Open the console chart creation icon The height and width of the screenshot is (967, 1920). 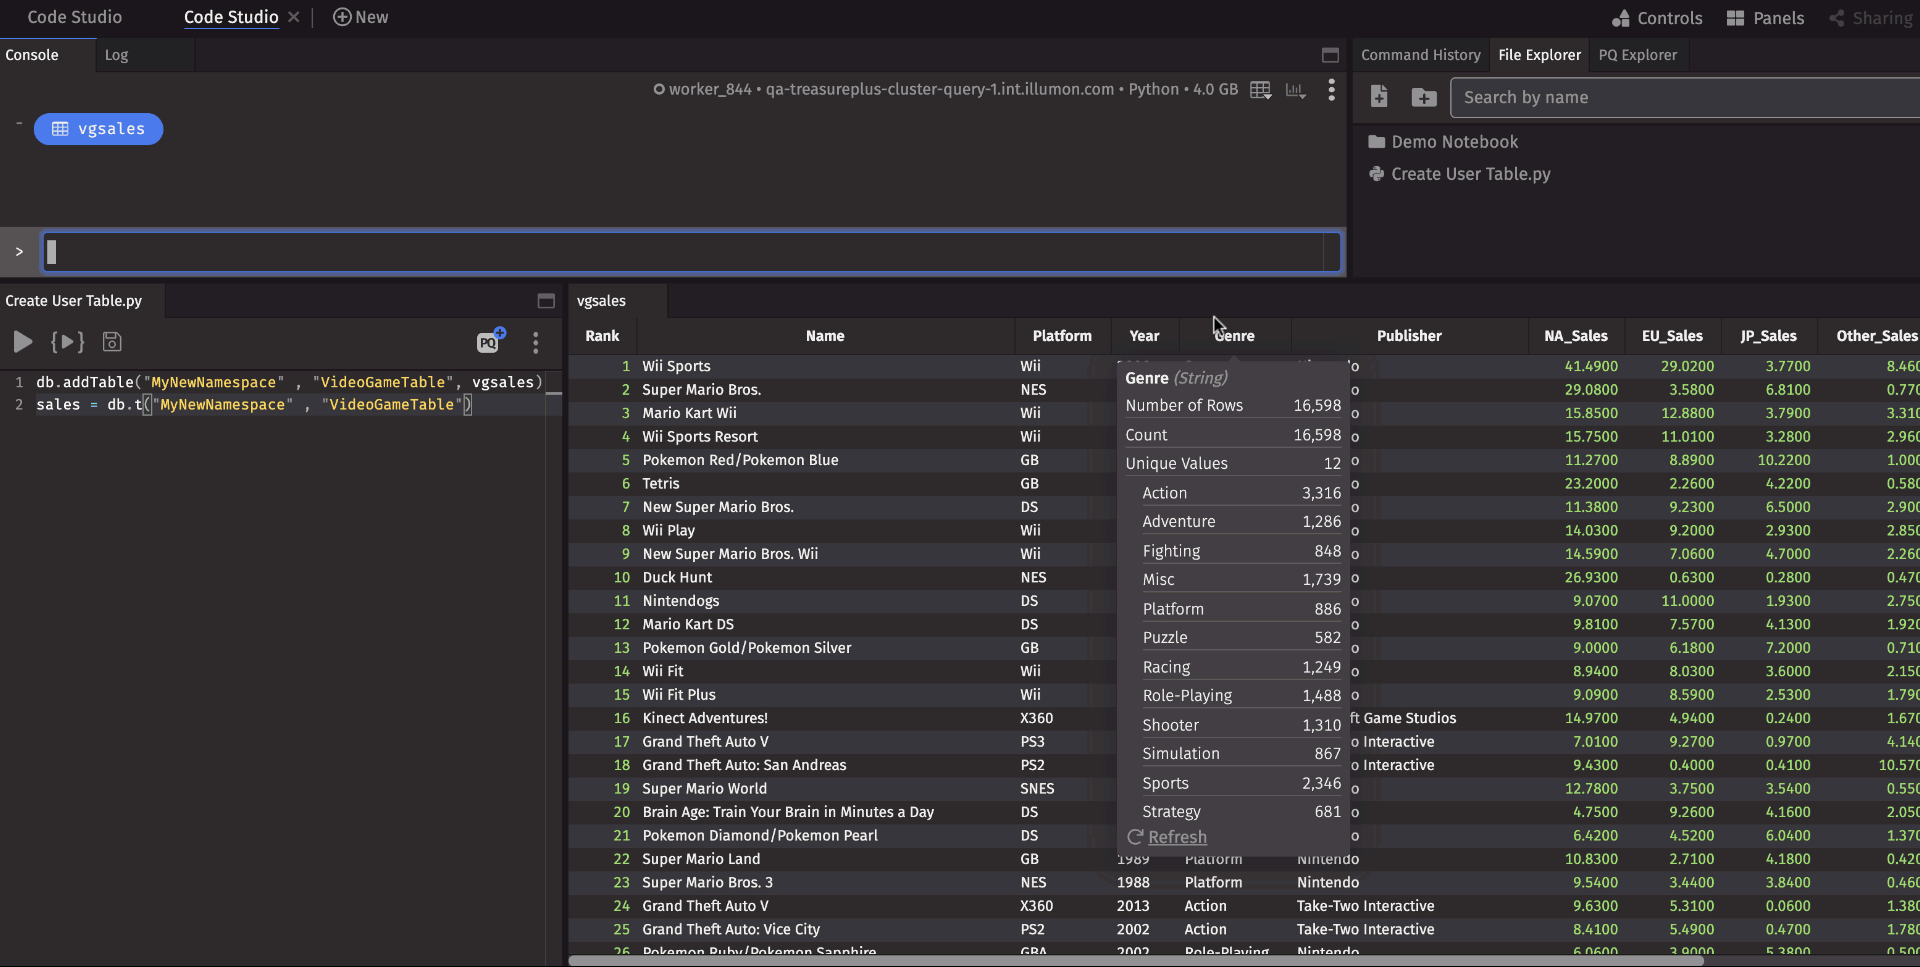(1296, 90)
